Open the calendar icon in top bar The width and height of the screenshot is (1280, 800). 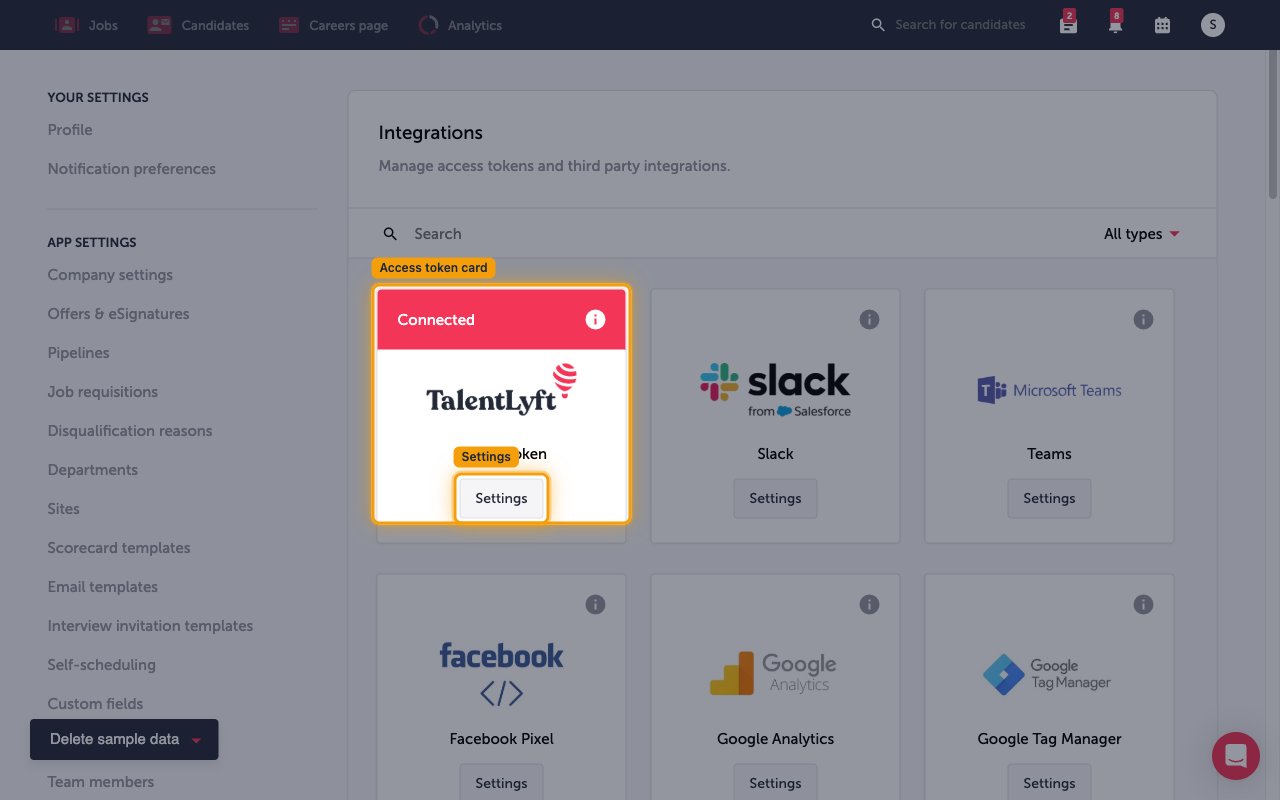(x=1162, y=25)
